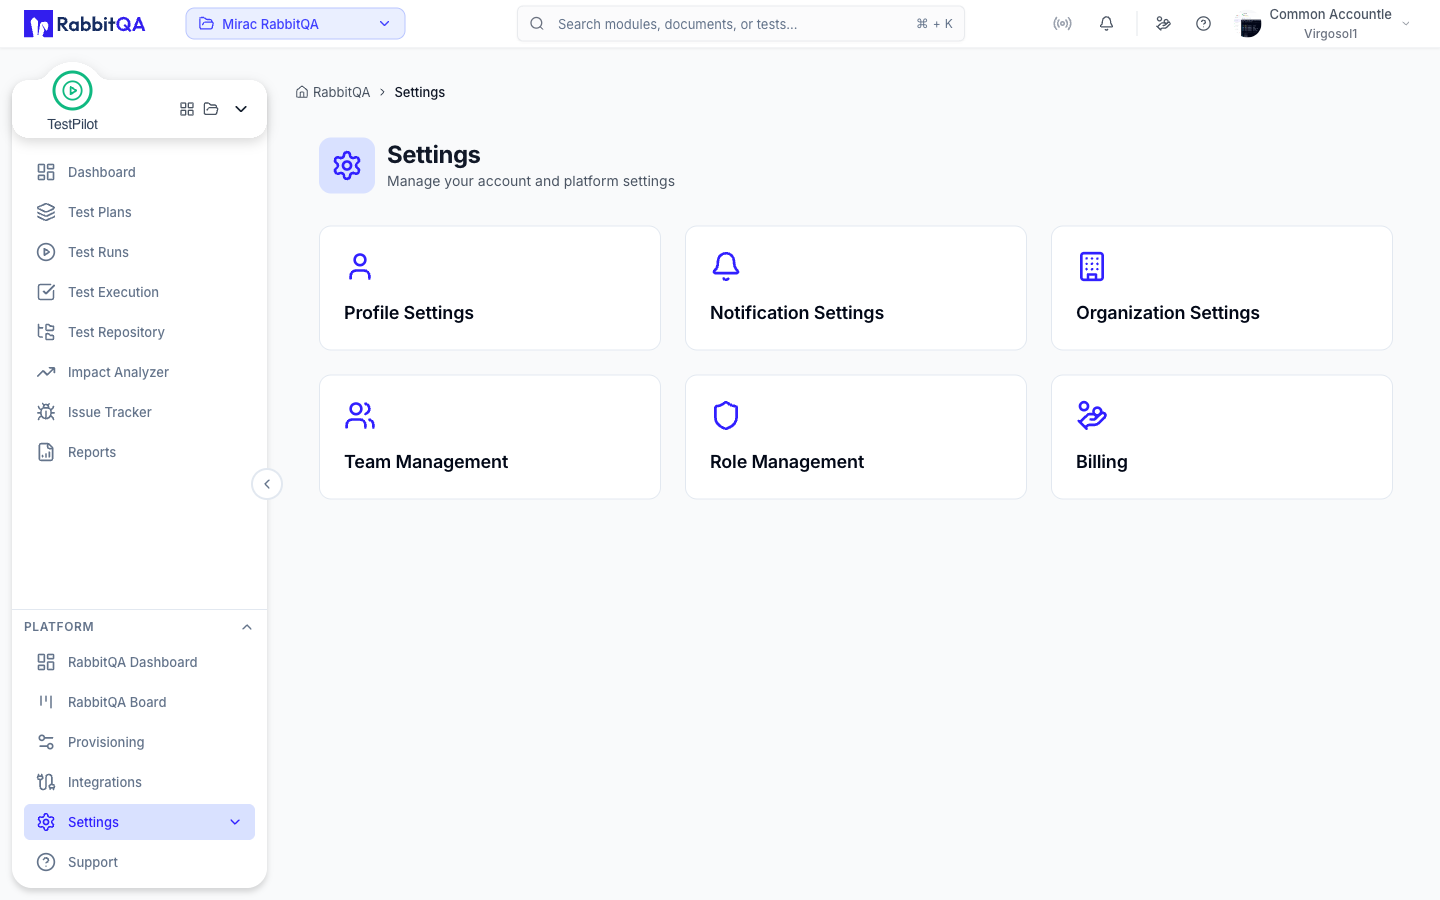Screen dimensions: 1440x900
Task: Open Impact Analyzer in the sidebar
Action: pyautogui.click(x=139, y=372)
